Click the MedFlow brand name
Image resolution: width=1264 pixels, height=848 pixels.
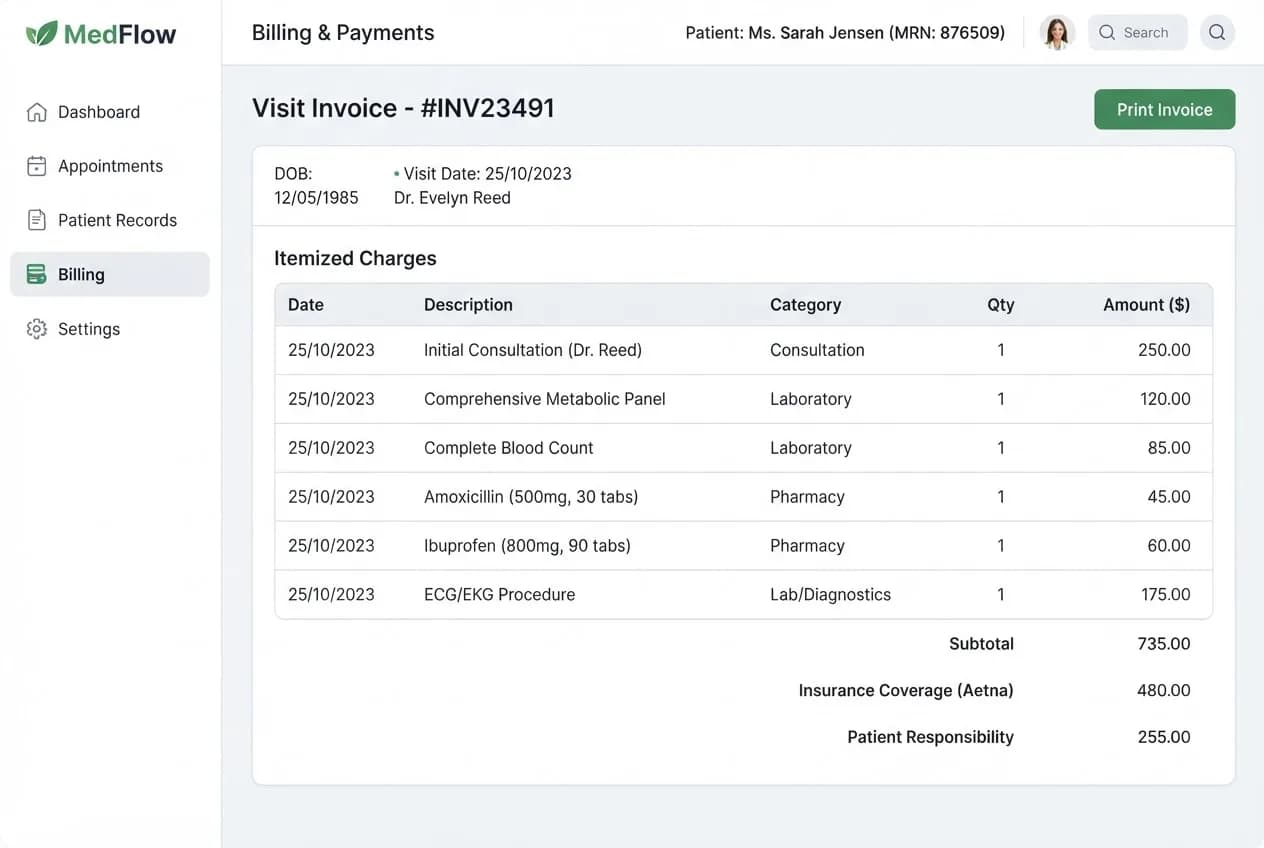120,34
